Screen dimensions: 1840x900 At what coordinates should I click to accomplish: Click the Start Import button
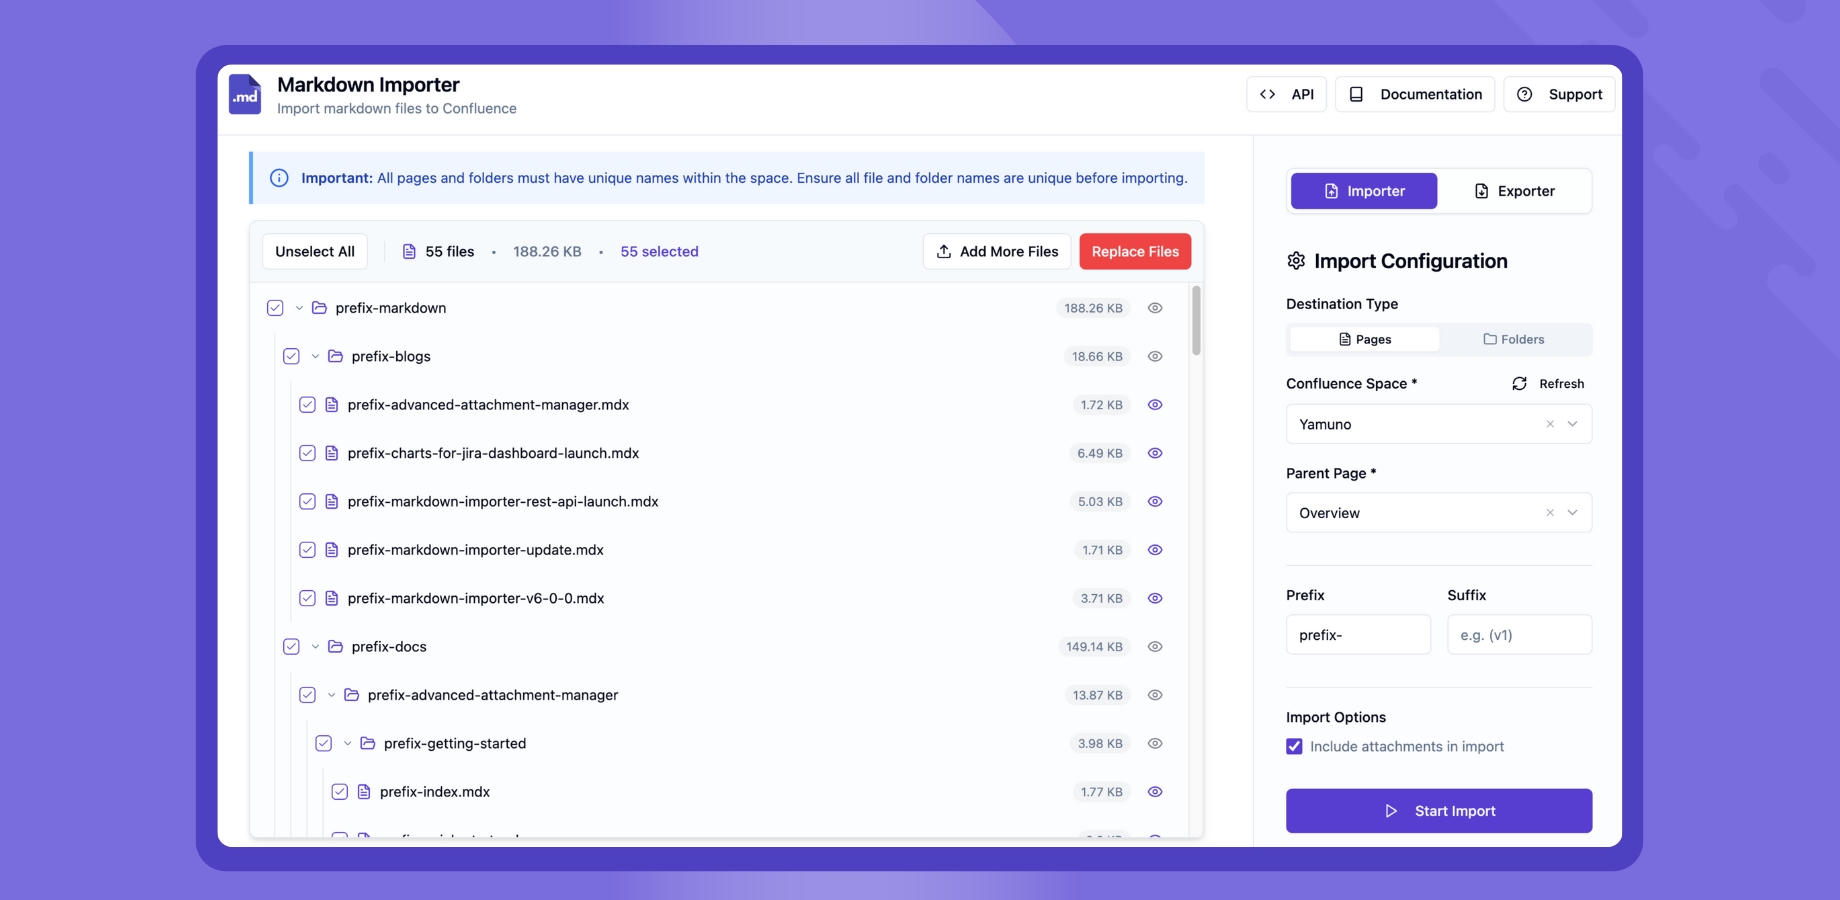tap(1438, 810)
